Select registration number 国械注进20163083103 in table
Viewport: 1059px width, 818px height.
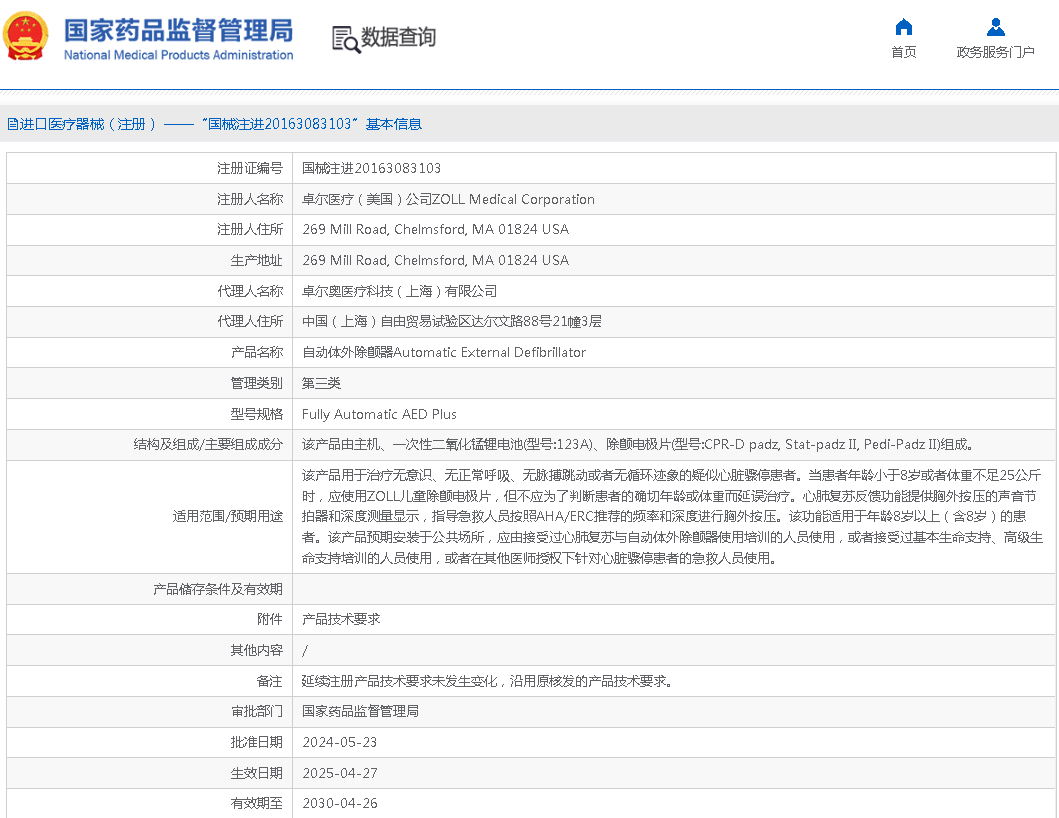(371, 169)
